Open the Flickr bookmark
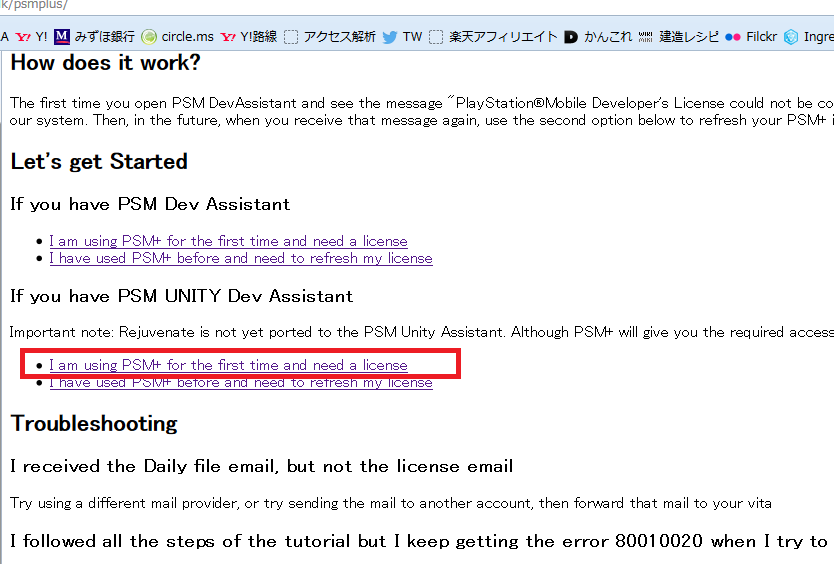The height and width of the screenshot is (564, 834). pyautogui.click(x=751, y=37)
